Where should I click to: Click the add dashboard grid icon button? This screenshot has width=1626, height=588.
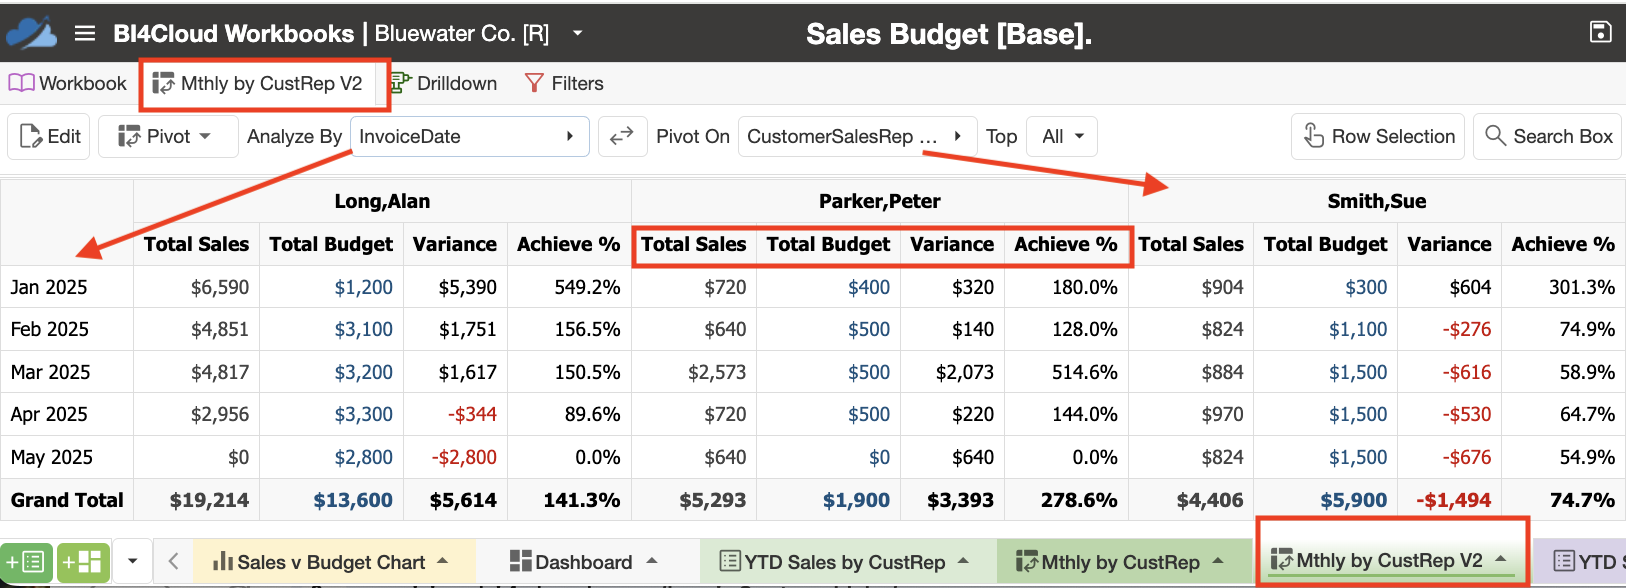point(83,562)
